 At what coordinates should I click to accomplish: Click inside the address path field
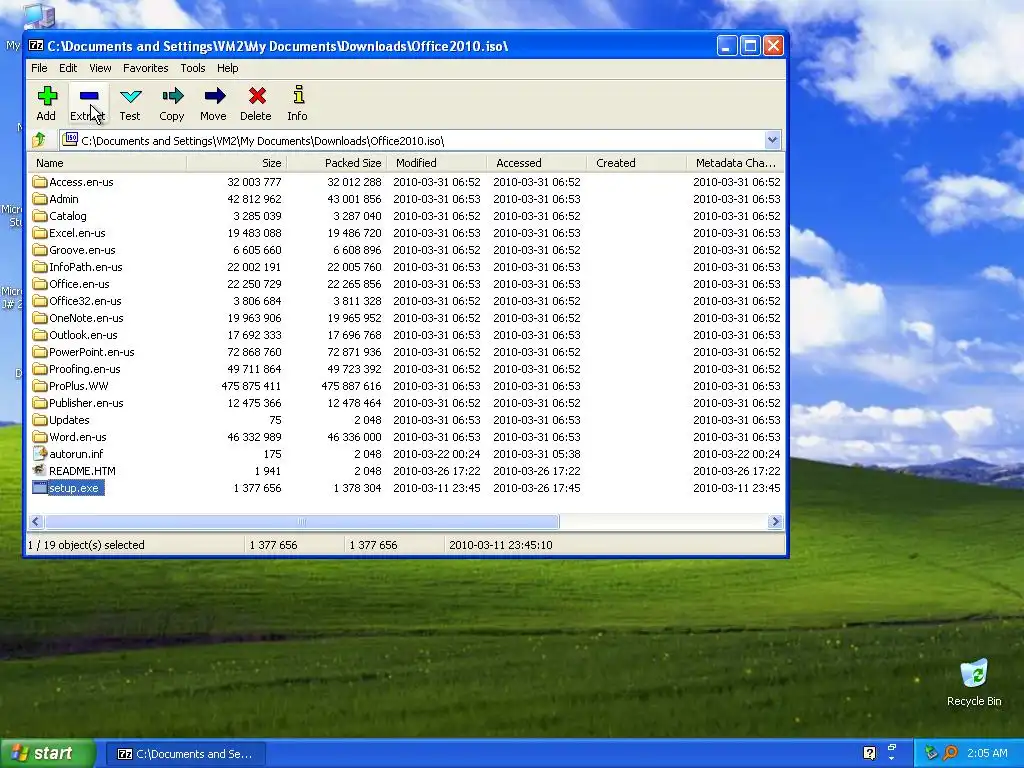point(411,140)
